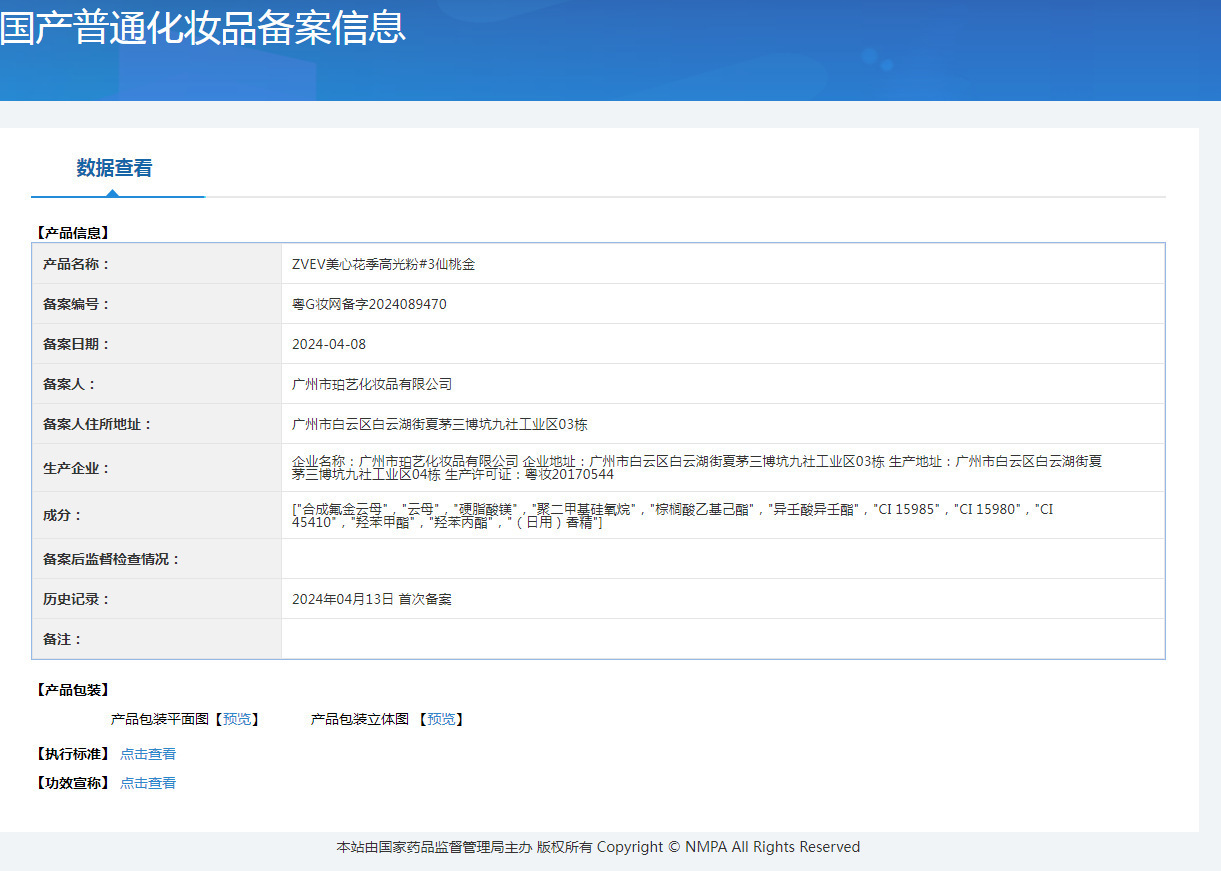Open 点击查看 link for 功效宣称

tap(148, 783)
